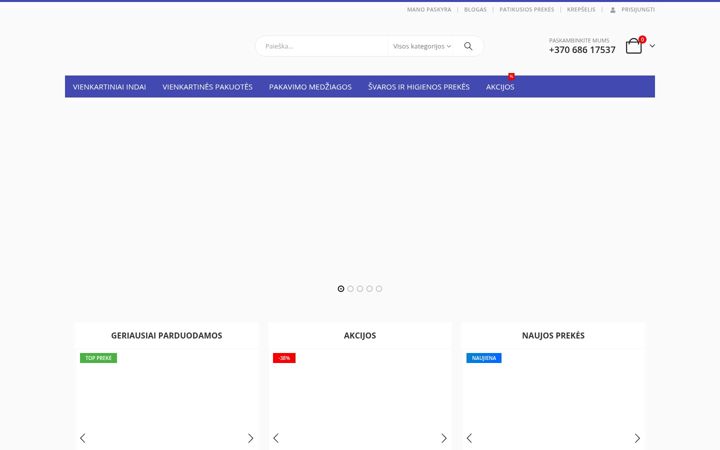
Task: Open Pakavimo medžiagos menu
Action: coord(310,87)
